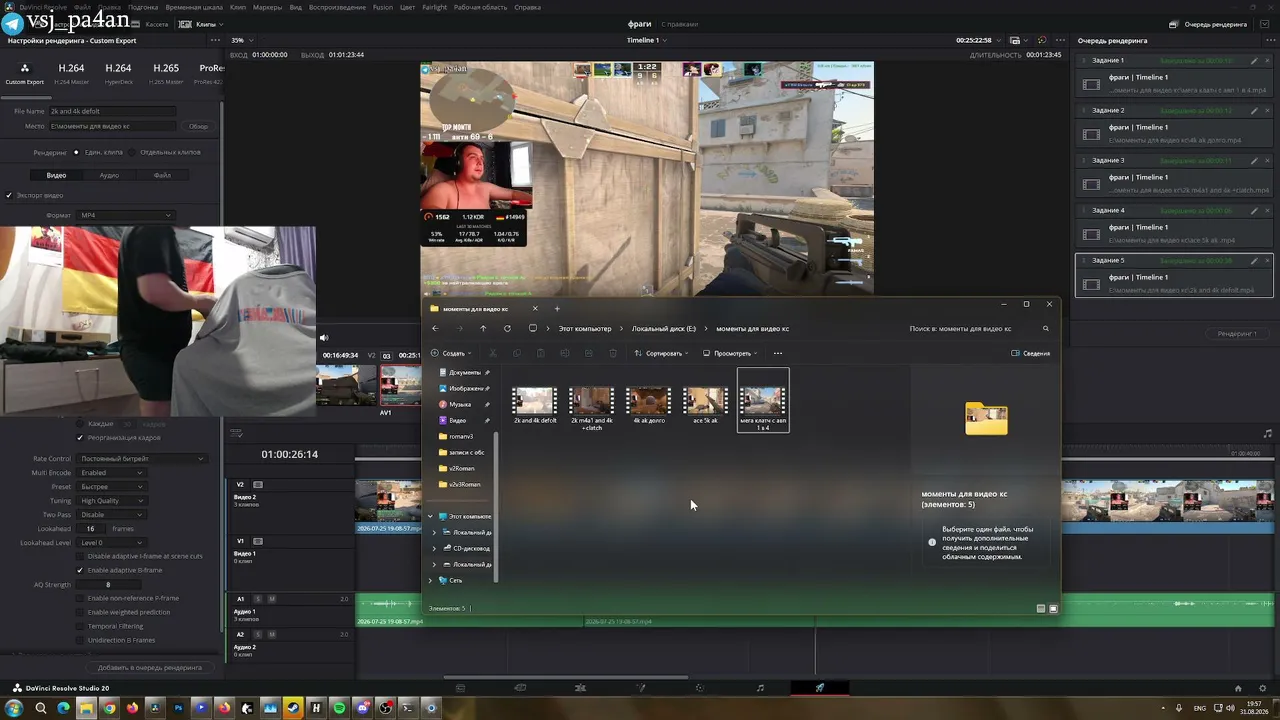Open Google Chrome from the taskbar
The width and height of the screenshot is (1280, 720).
[x=109, y=708]
